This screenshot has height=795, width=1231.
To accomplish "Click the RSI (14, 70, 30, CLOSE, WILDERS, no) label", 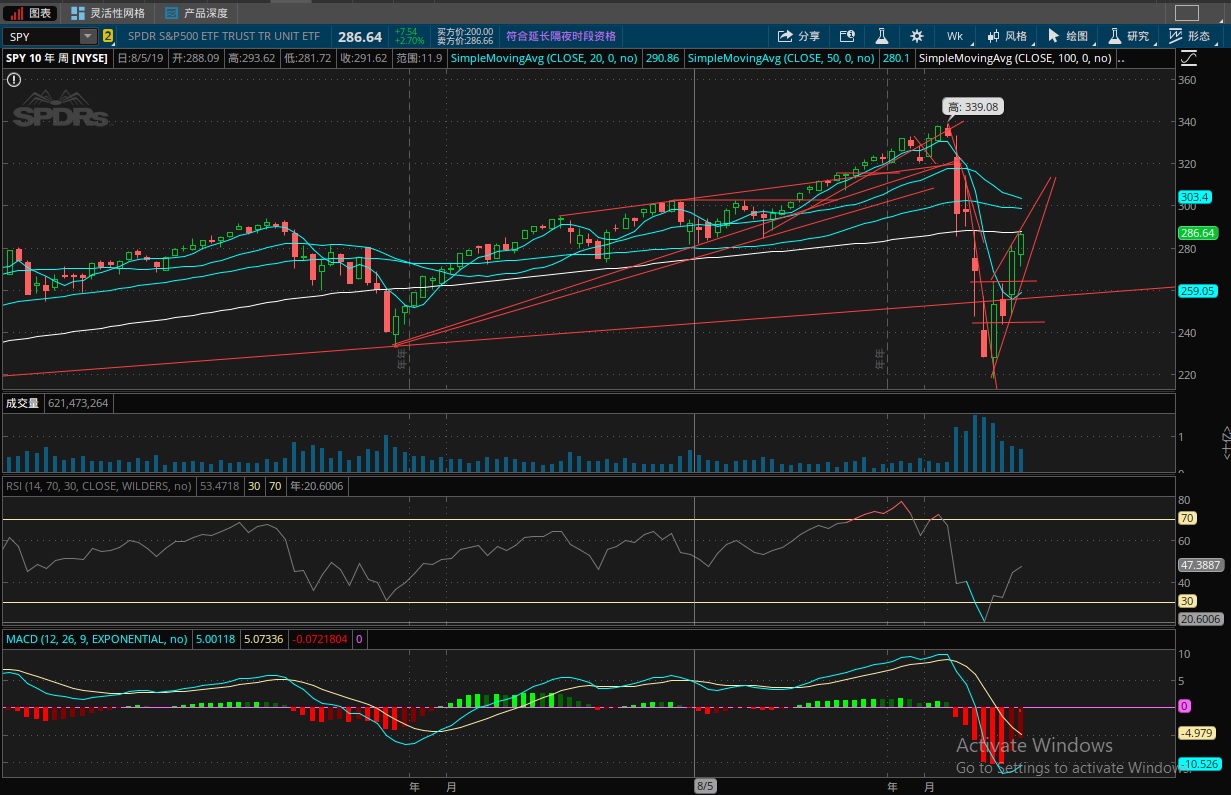I will pyautogui.click(x=99, y=486).
